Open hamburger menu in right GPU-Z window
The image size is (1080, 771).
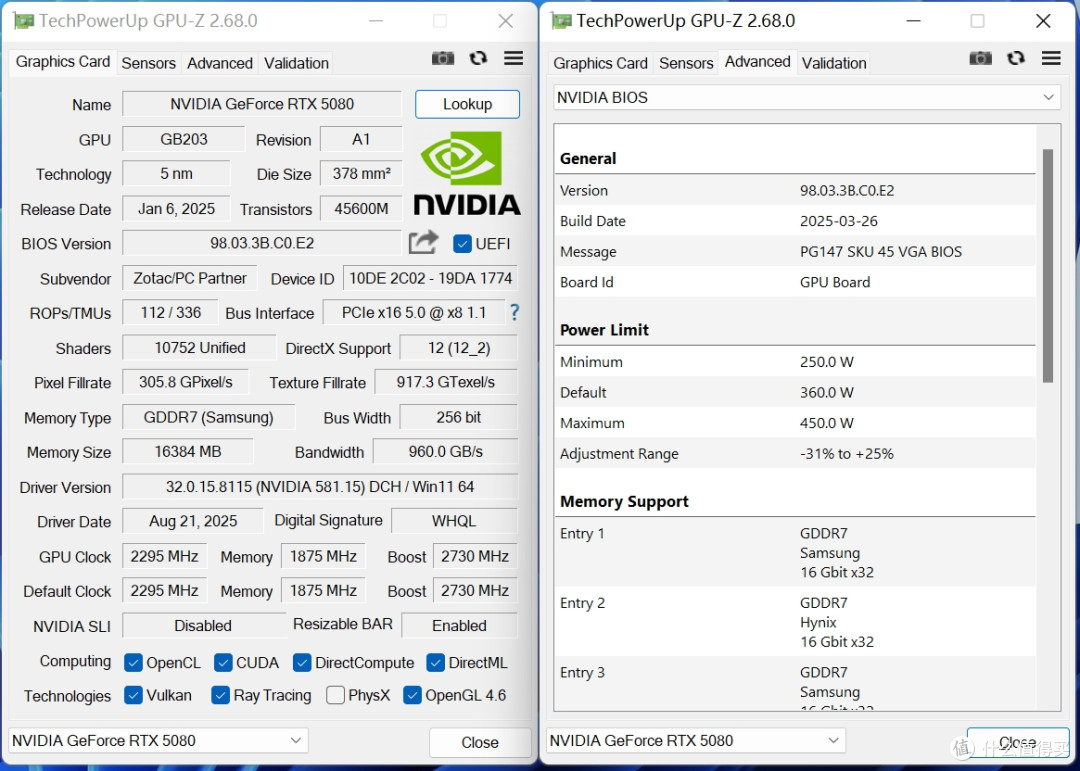point(1050,59)
